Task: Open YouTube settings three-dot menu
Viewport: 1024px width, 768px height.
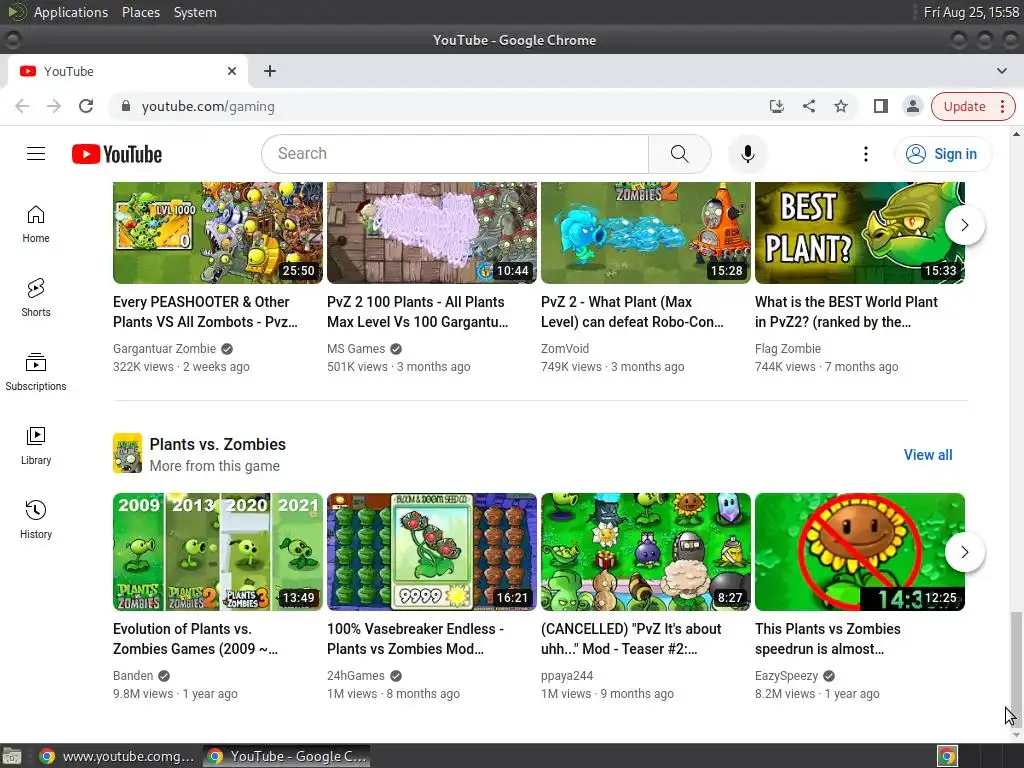Action: point(866,154)
